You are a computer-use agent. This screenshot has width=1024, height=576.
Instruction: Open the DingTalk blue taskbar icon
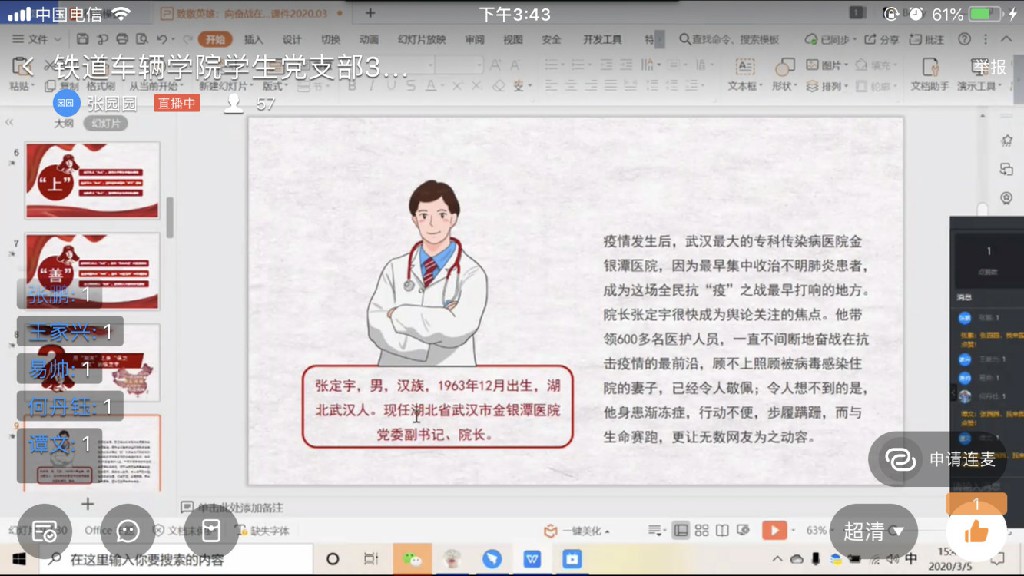click(x=492, y=559)
